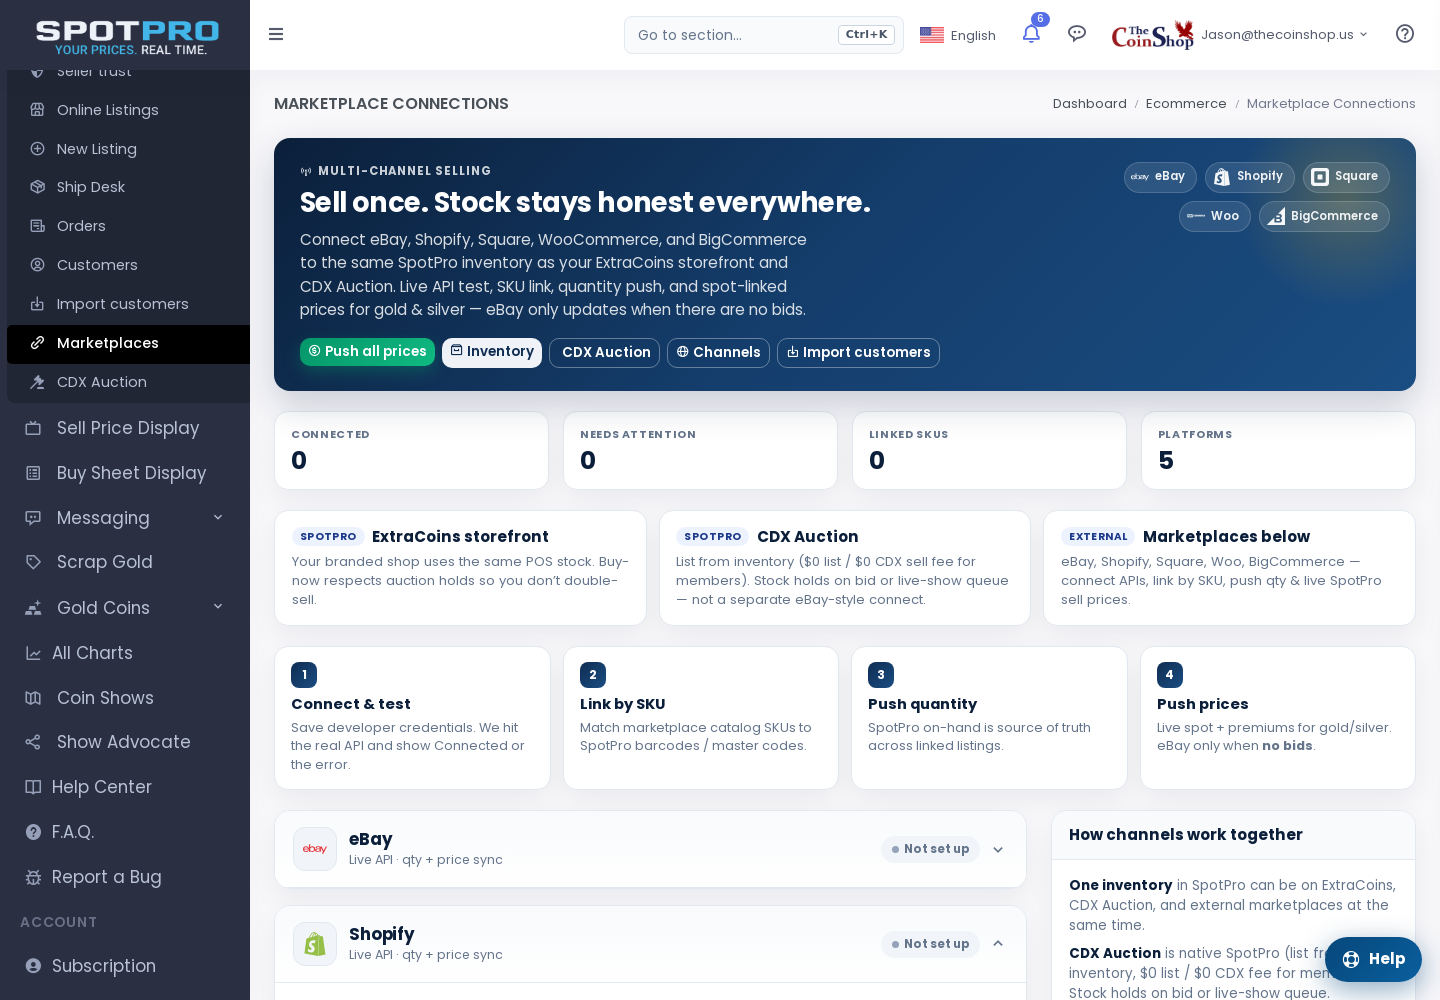Follow the Ecommerce breadcrumb link
This screenshot has height=1000, width=1440.
pyautogui.click(x=1186, y=104)
